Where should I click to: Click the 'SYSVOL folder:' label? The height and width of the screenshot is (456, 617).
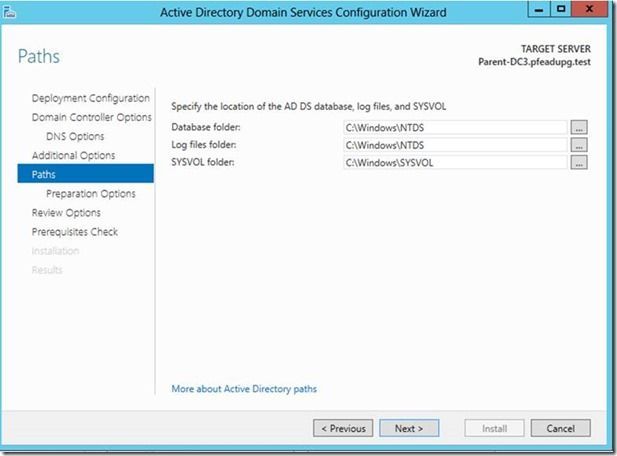(203, 162)
